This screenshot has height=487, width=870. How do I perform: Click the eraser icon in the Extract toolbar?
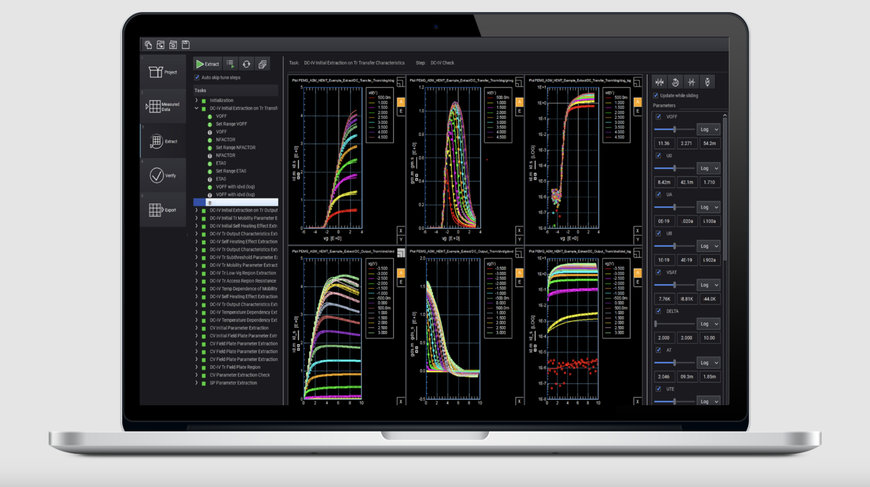(262, 64)
